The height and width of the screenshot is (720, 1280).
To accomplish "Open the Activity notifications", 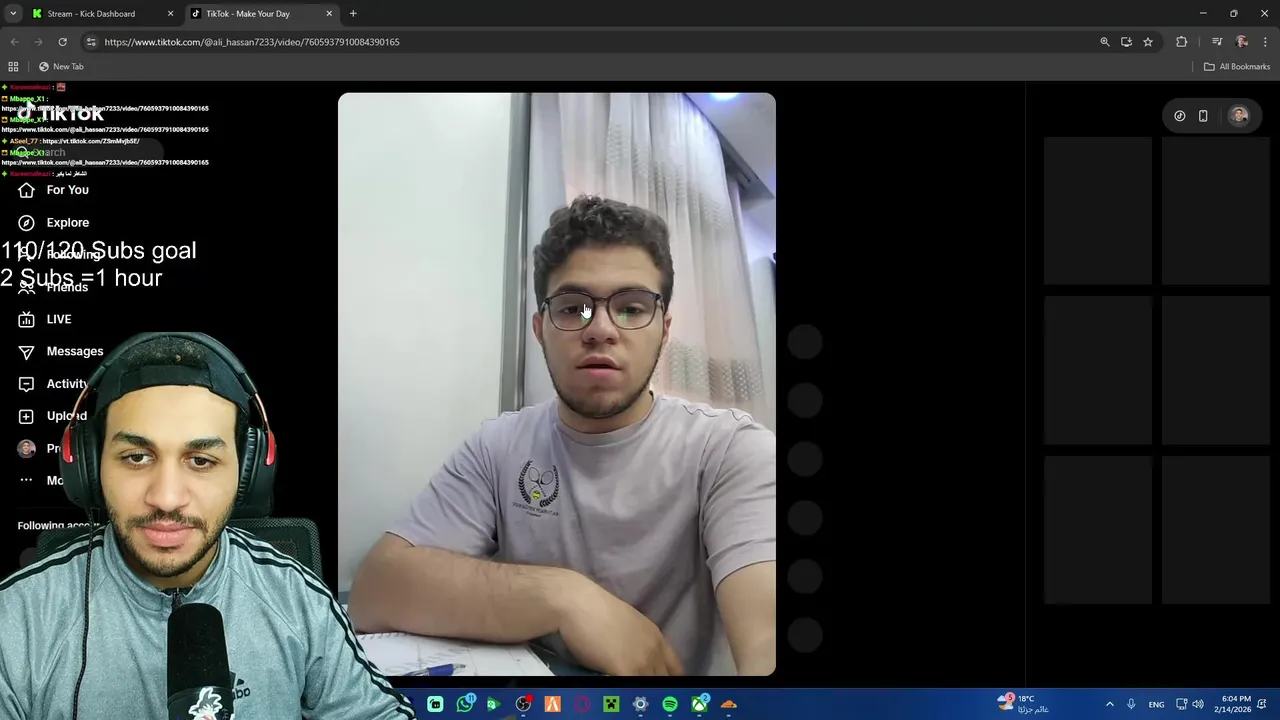I will point(54,384).
